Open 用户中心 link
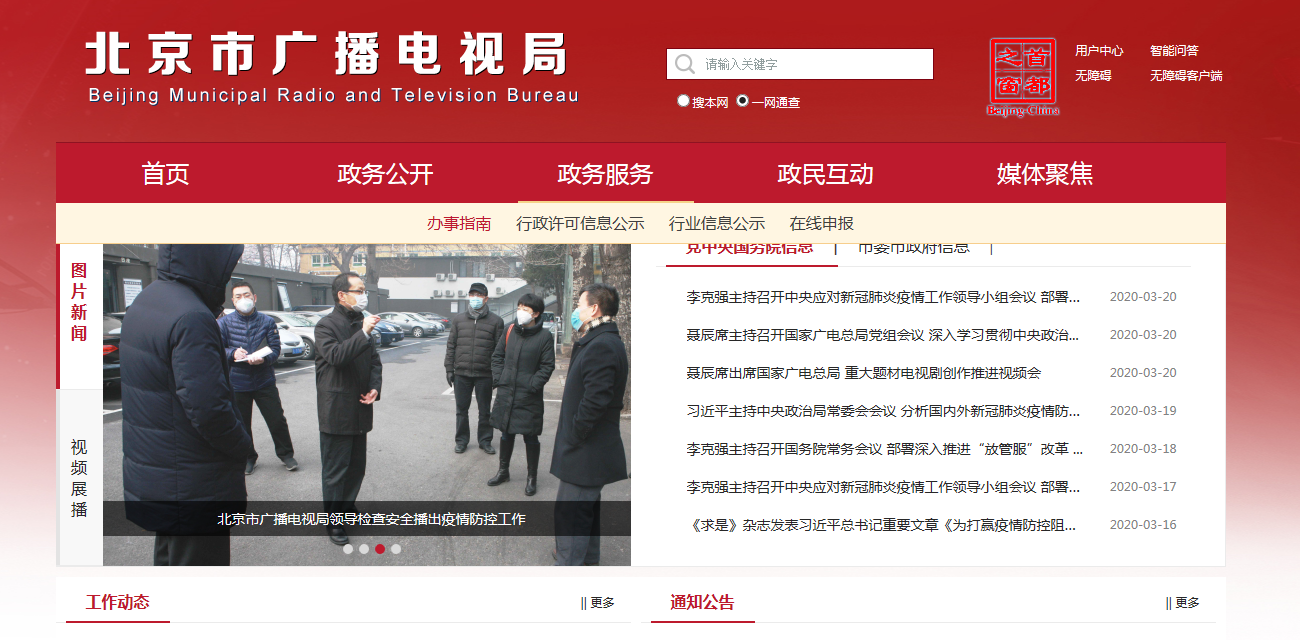Screen dimensions: 1300x640 coord(1099,51)
